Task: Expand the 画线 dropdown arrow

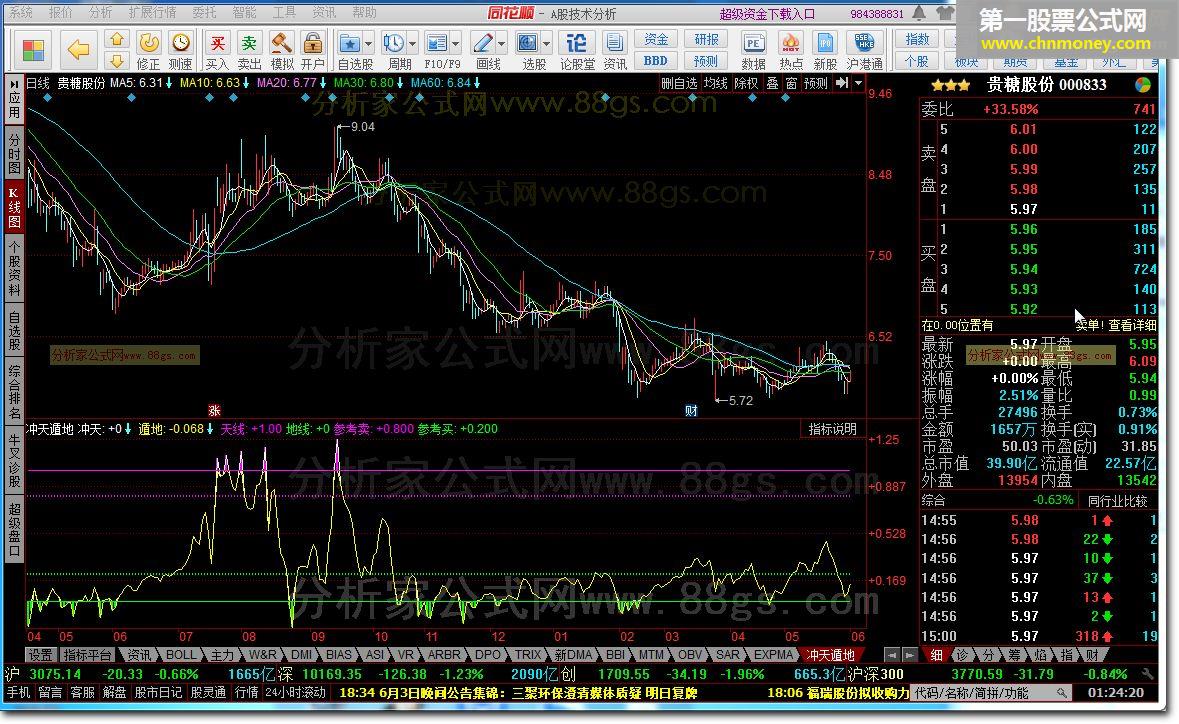Action: 501,44
